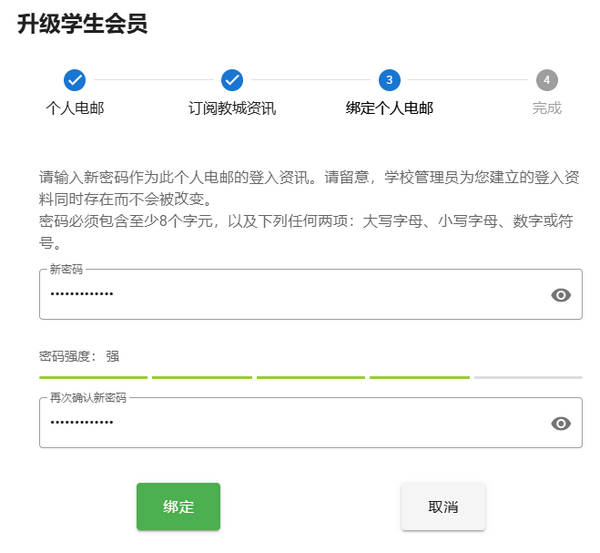Viewport: 600px width, 553px height.
Task: Click the checkmark icon for 个人电邮 step
Action: [x=75, y=80]
